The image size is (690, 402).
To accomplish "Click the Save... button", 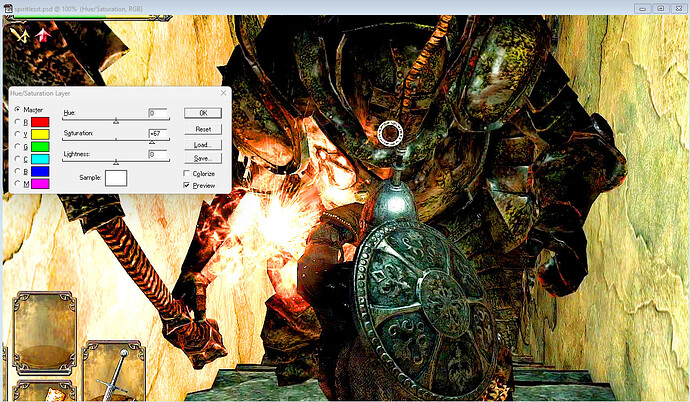I will (x=203, y=158).
